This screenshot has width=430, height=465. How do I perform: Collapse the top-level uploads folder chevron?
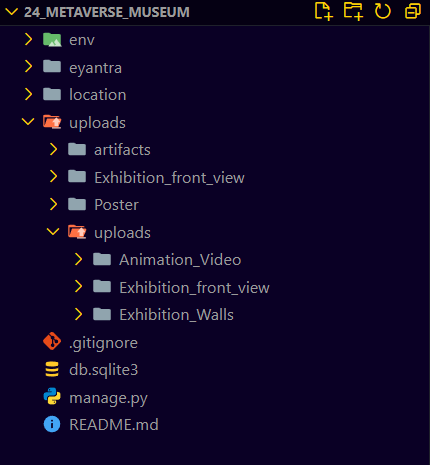pos(28,122)
